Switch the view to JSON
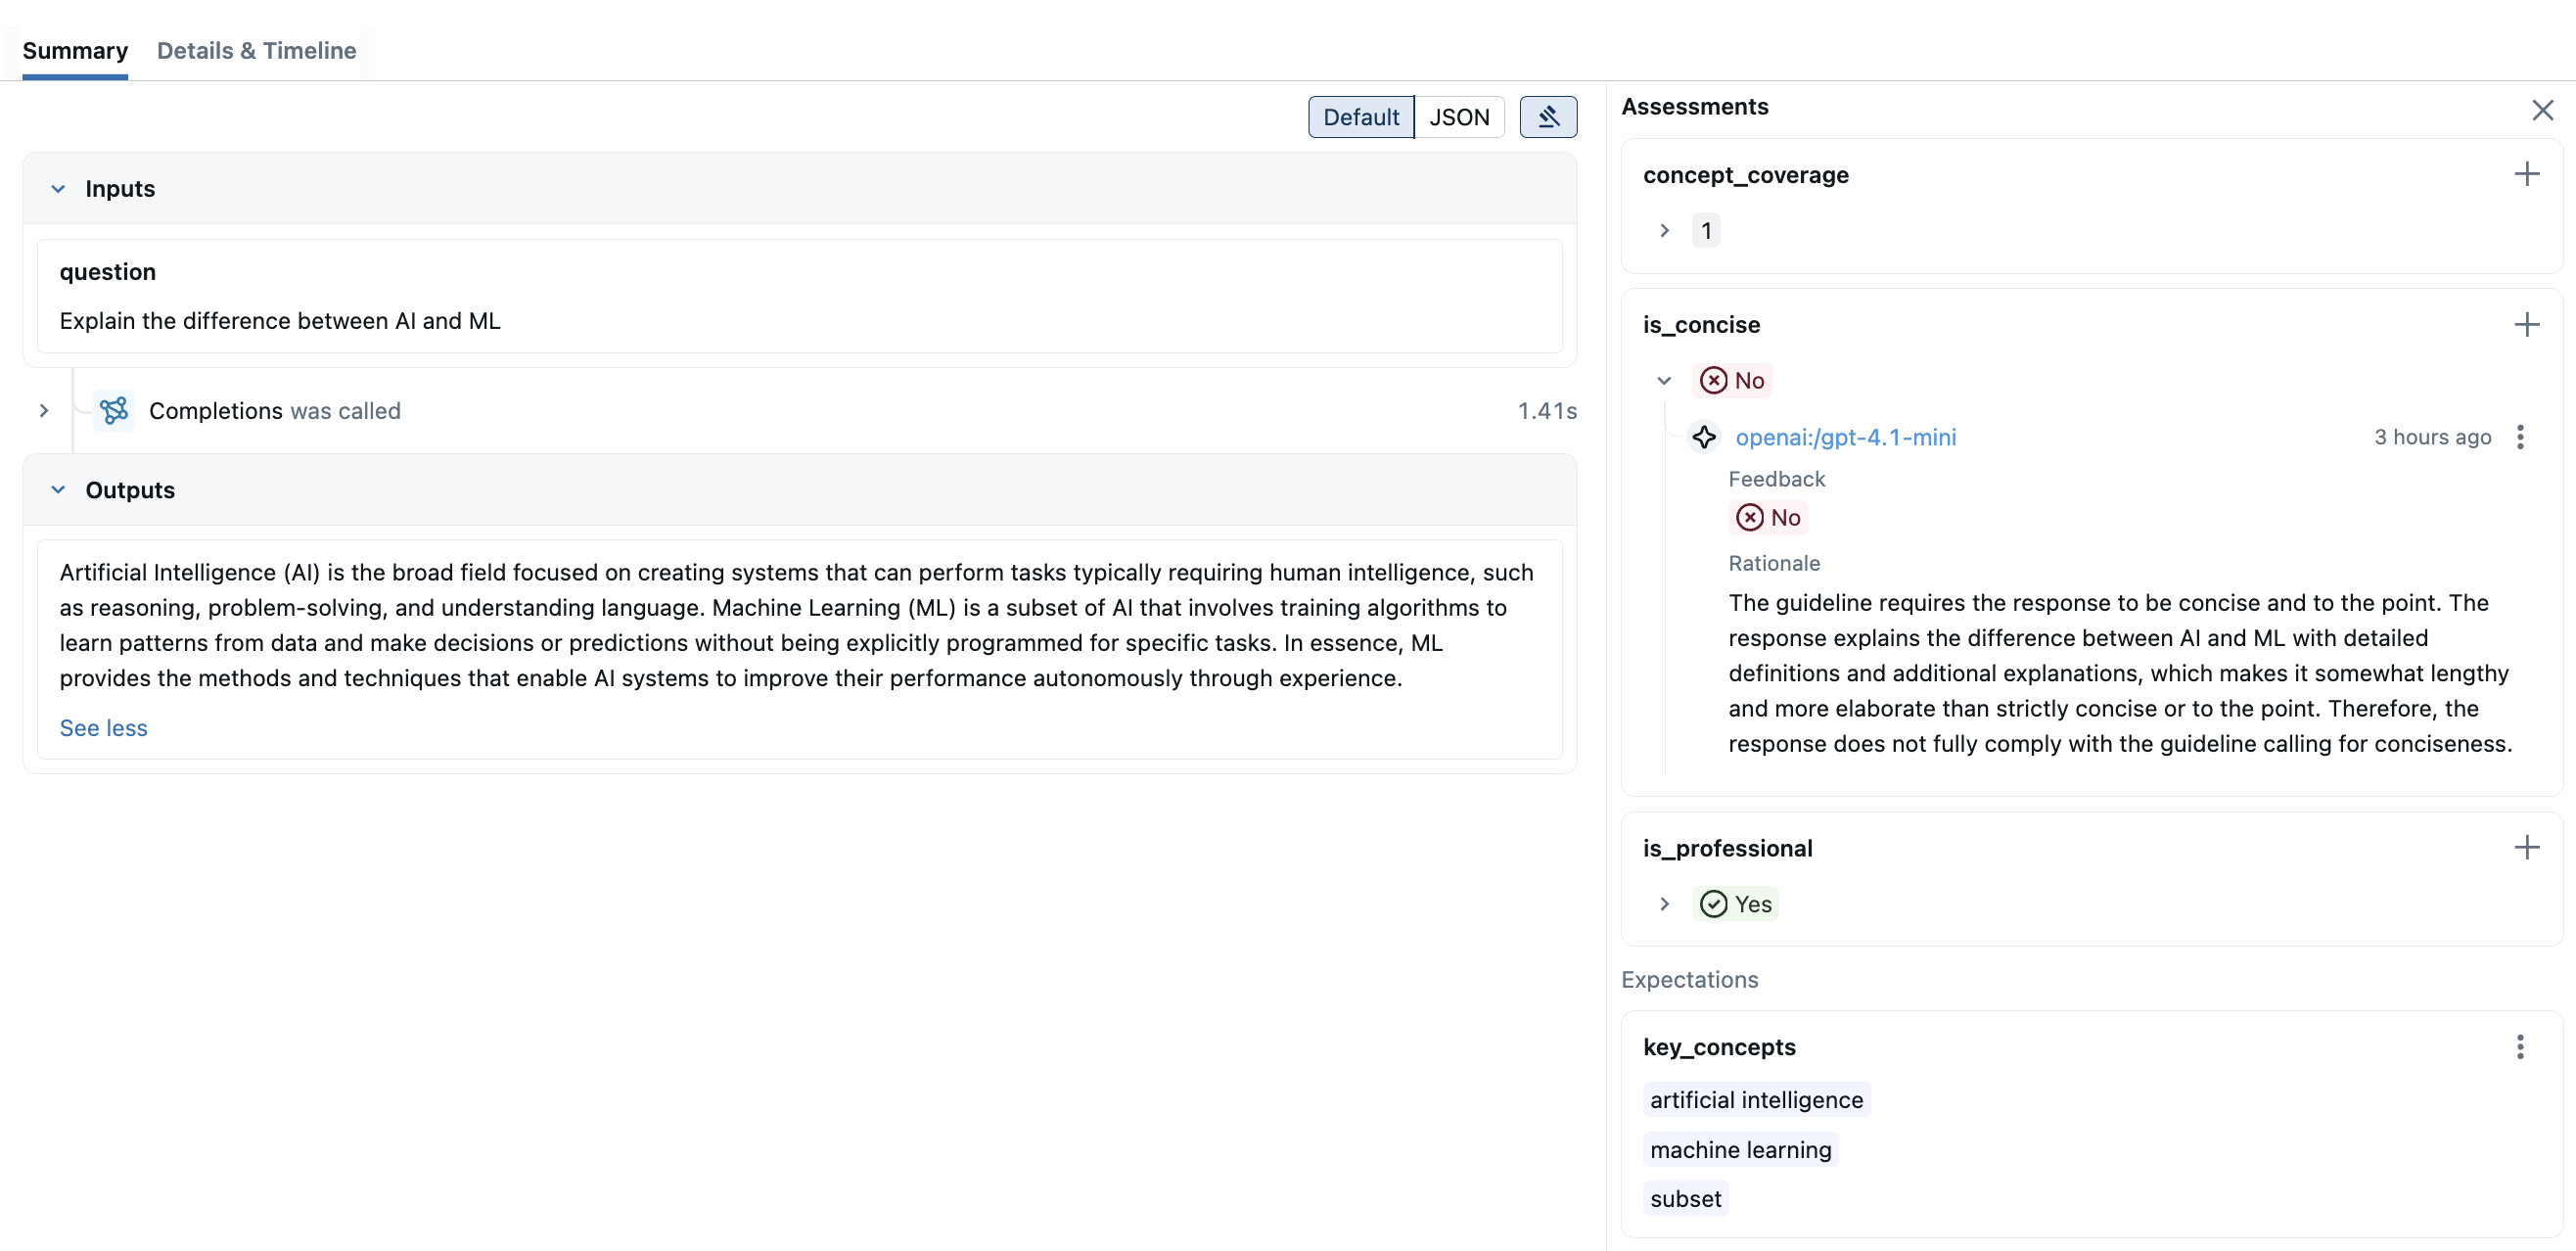This screenshot has height=1251, width=2576. coord(1458,117)
